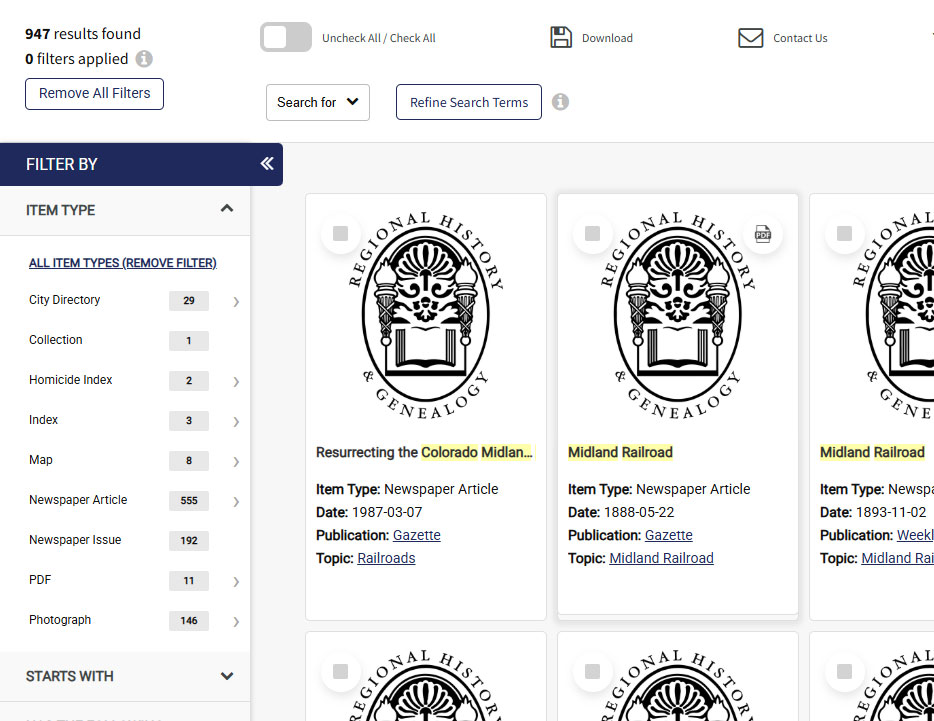Expand the Map item type filter arrow
This screenshot has width=934, height=721.
236,460
